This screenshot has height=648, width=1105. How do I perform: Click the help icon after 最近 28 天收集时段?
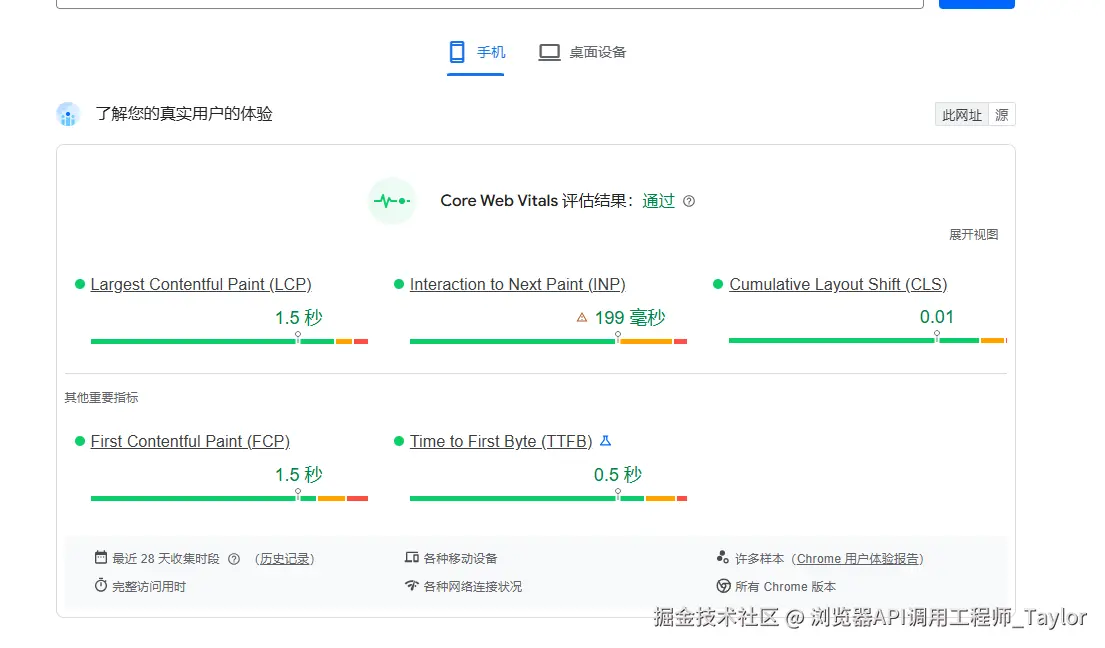click(x=234, y=559)
